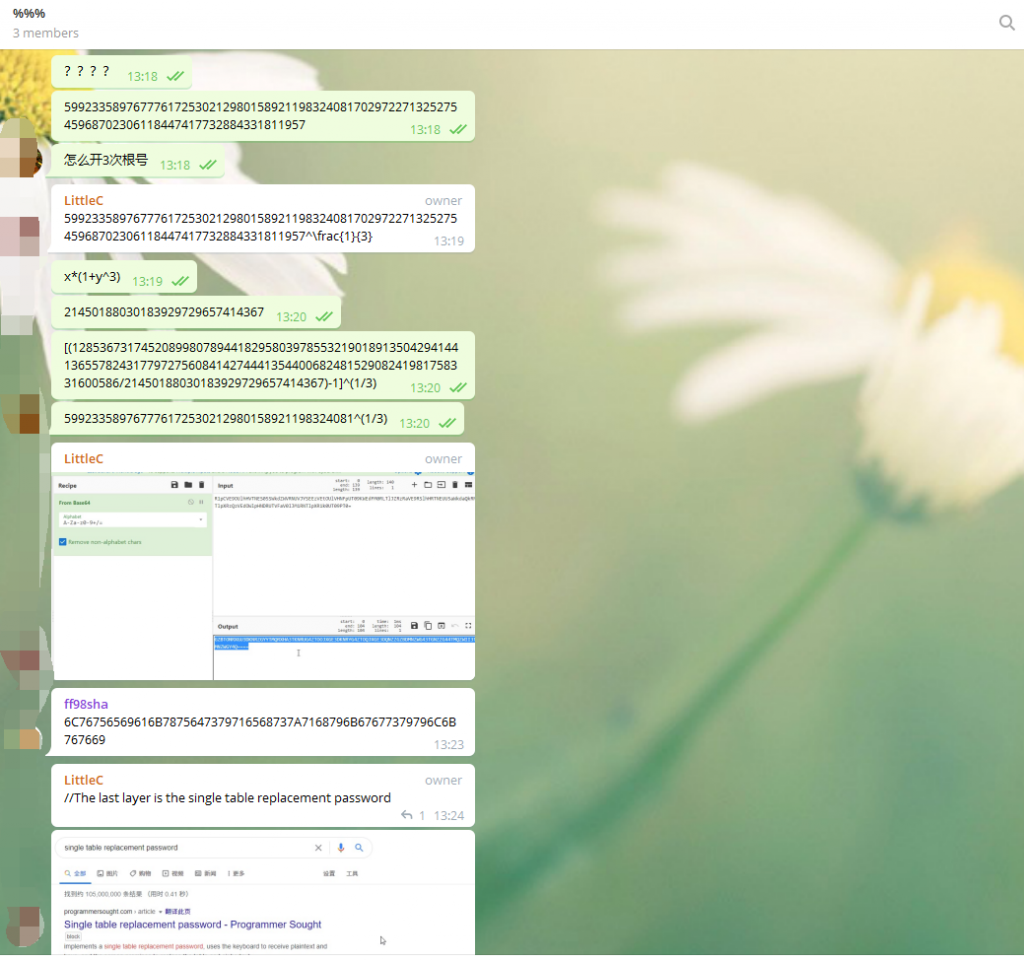Click the avatar beside ff98sha's hex message
Screen dimensions: 1024x961
pos(23,738)
